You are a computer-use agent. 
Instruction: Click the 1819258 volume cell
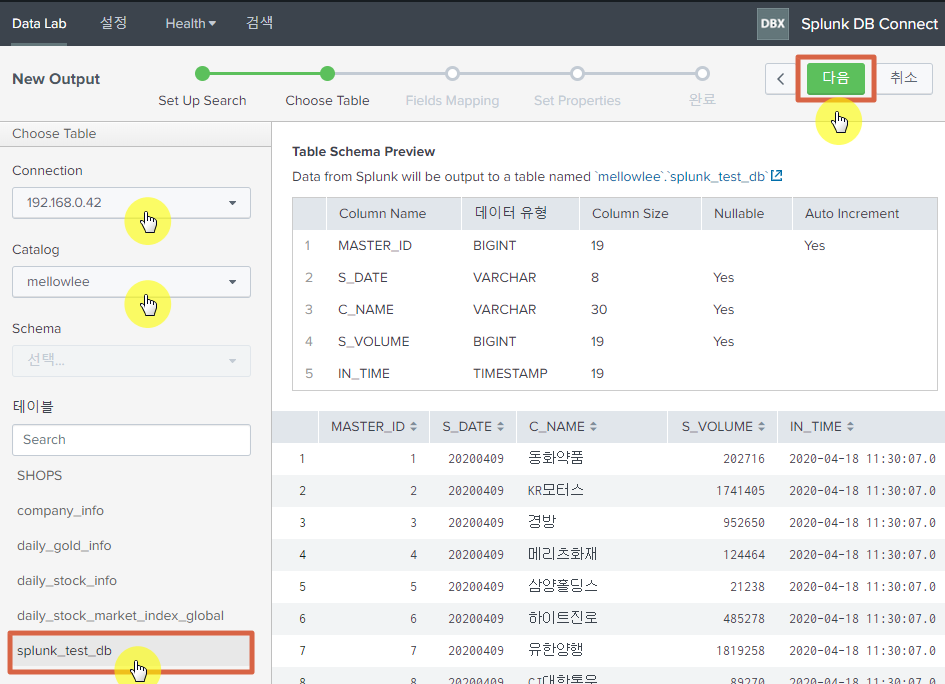pyautogui.click(x=740, y=650)
